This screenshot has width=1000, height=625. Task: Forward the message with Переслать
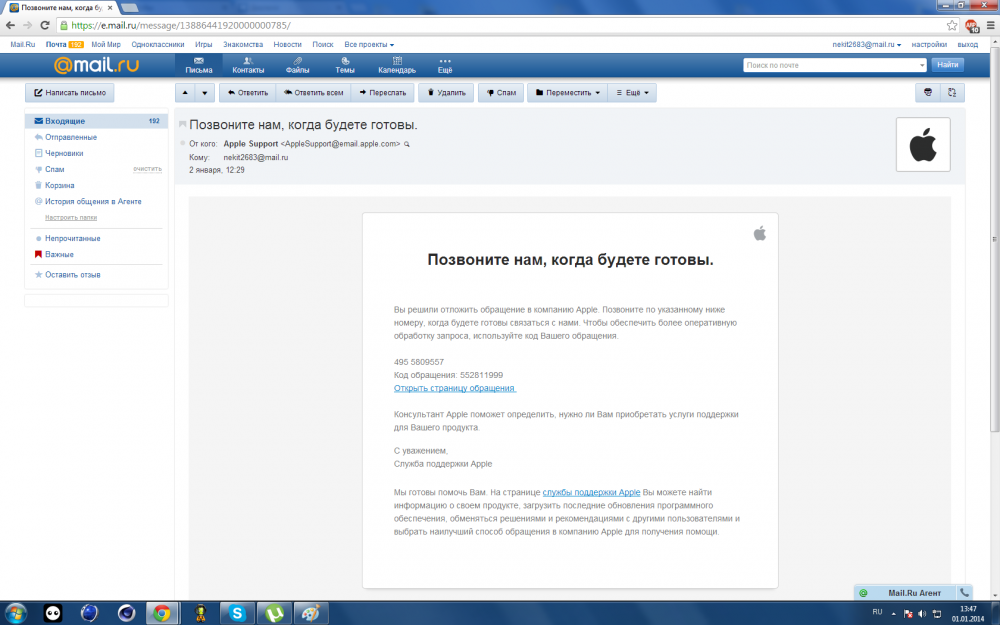coord(383,92)
